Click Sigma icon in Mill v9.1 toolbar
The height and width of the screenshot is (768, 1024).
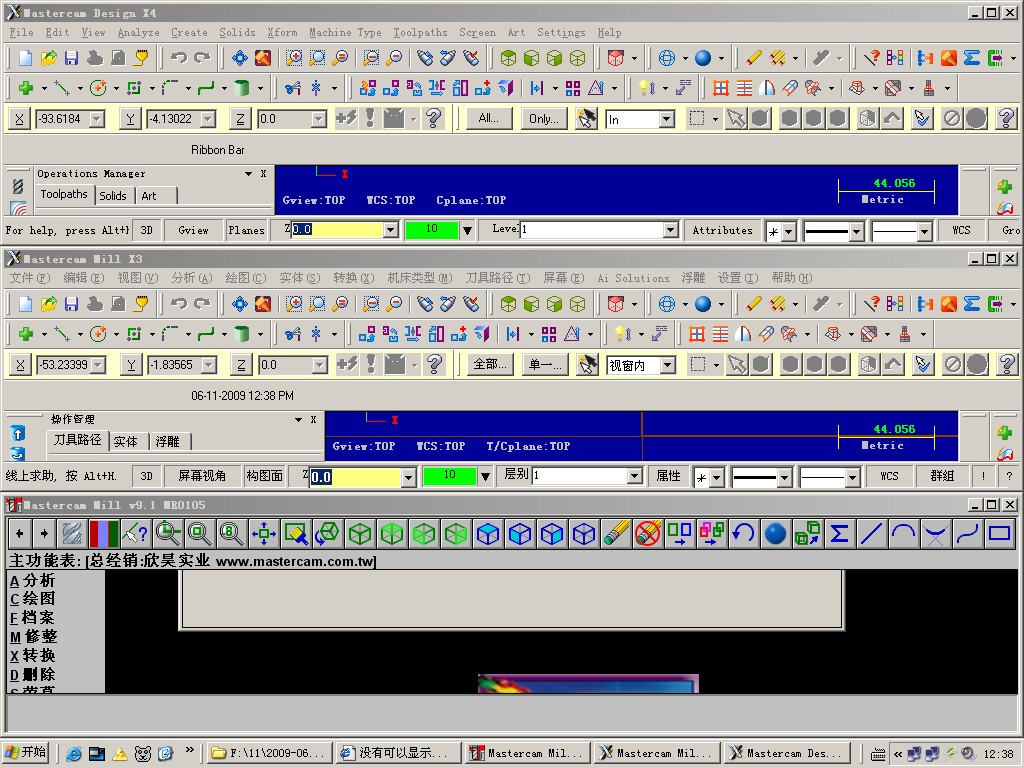coord(839,534)
